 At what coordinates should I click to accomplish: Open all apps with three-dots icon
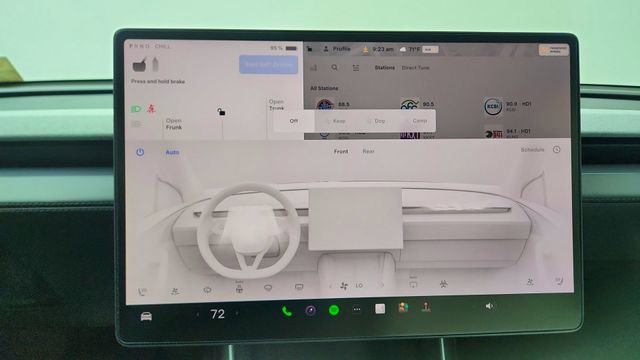[x=357, y=309]
